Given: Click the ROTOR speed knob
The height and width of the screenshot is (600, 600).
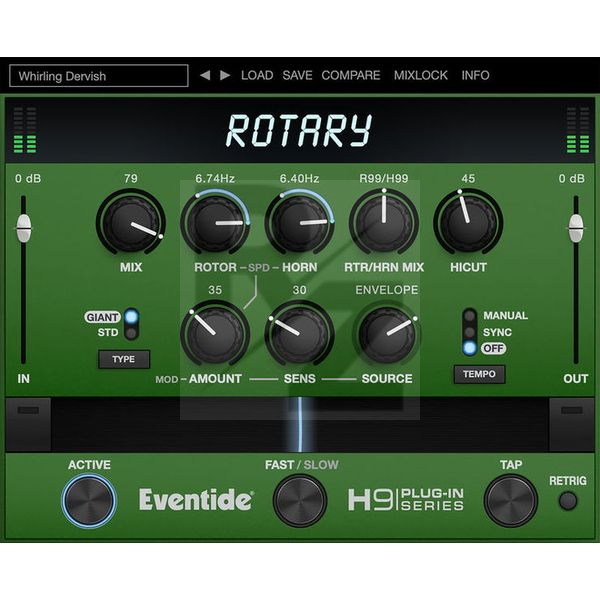Looking at the screenshot, I should pos(215,223).
